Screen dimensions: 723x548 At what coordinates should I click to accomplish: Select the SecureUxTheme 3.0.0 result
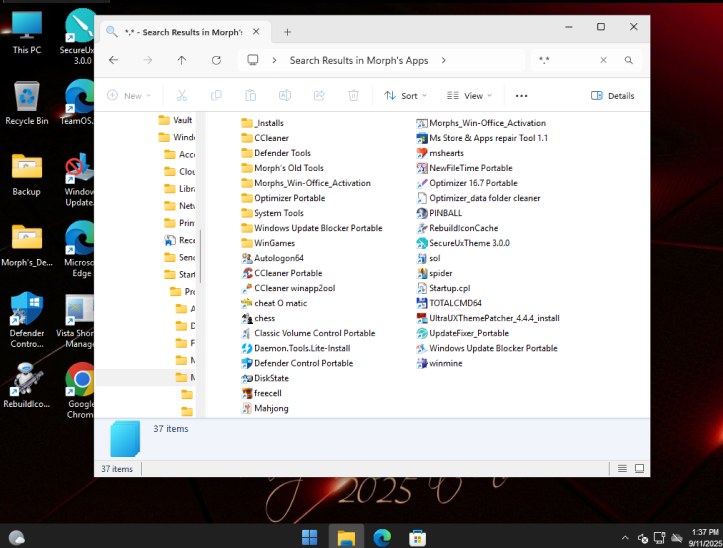tap(463, 243)
